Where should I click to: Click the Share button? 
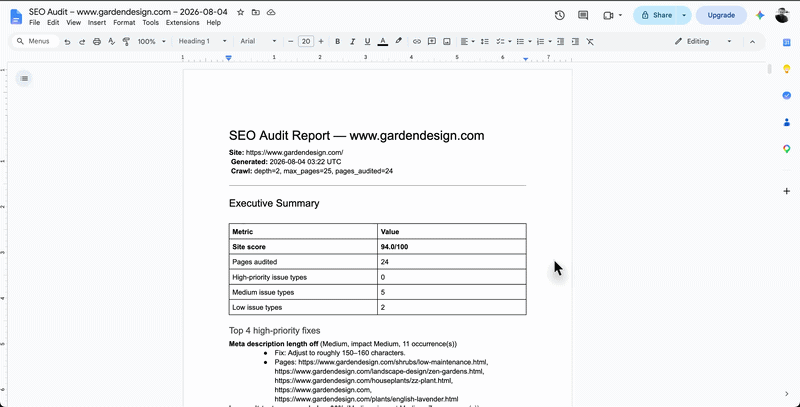[656, 15]
